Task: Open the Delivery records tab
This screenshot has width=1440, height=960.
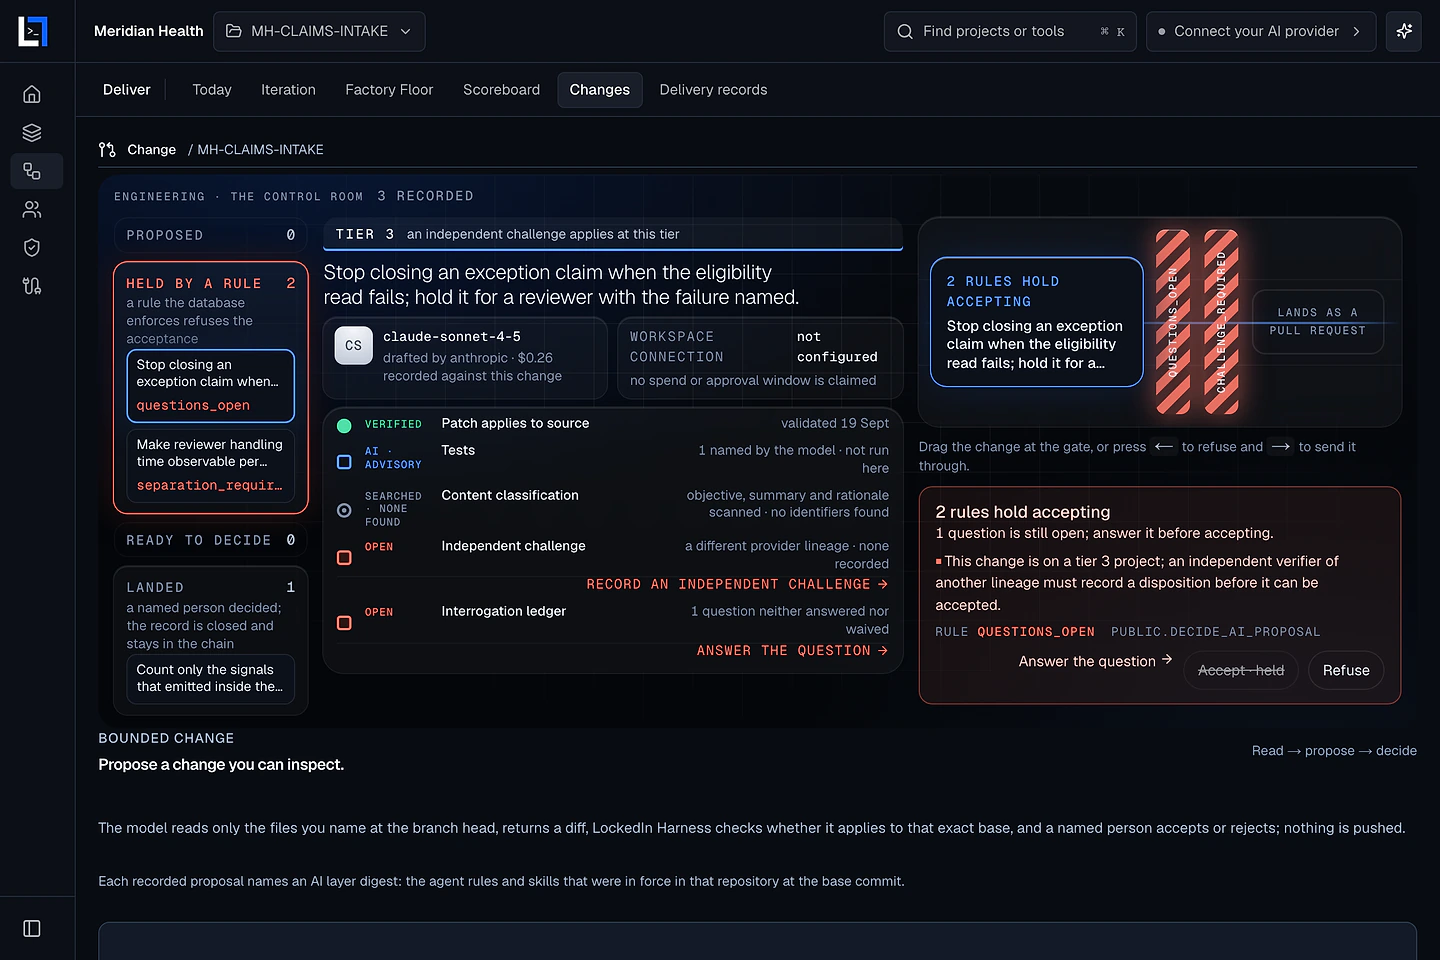Action: click(713, 90)
